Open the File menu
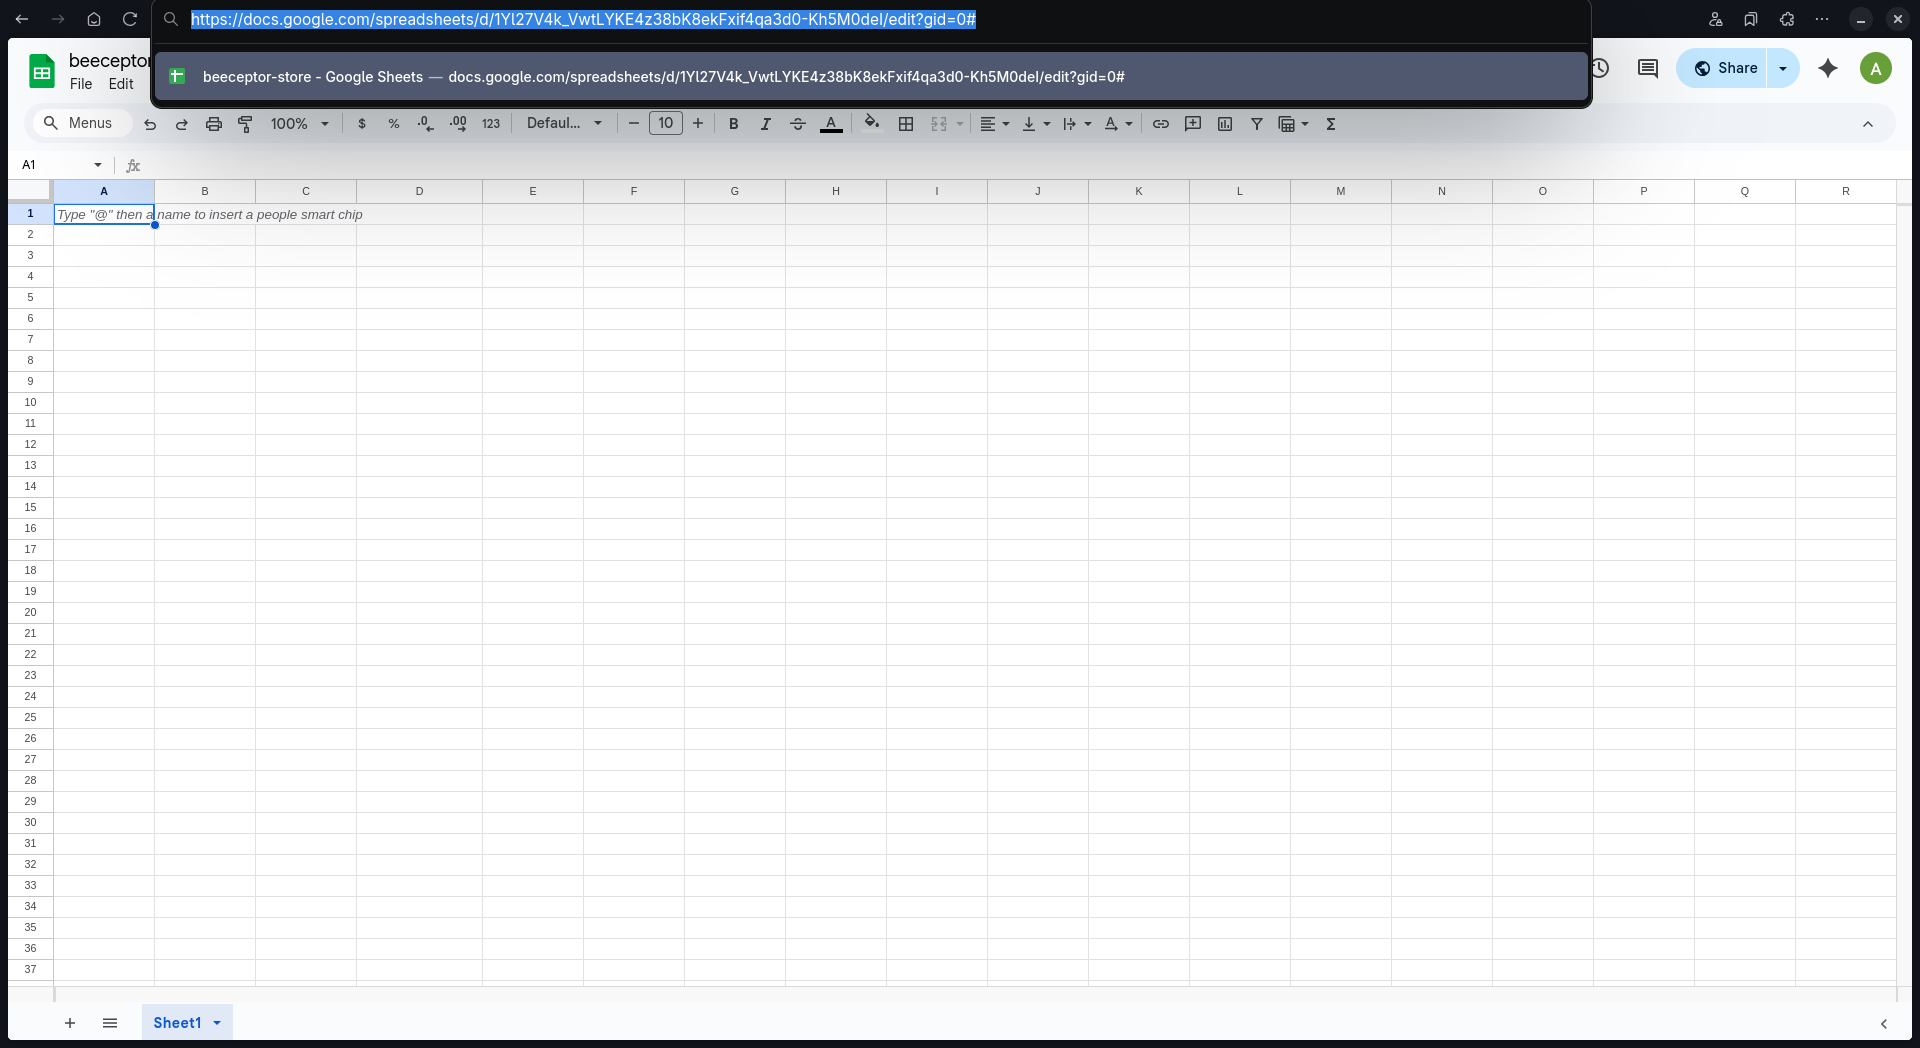The image size is (1920, 1048). [x=81, y=84]
